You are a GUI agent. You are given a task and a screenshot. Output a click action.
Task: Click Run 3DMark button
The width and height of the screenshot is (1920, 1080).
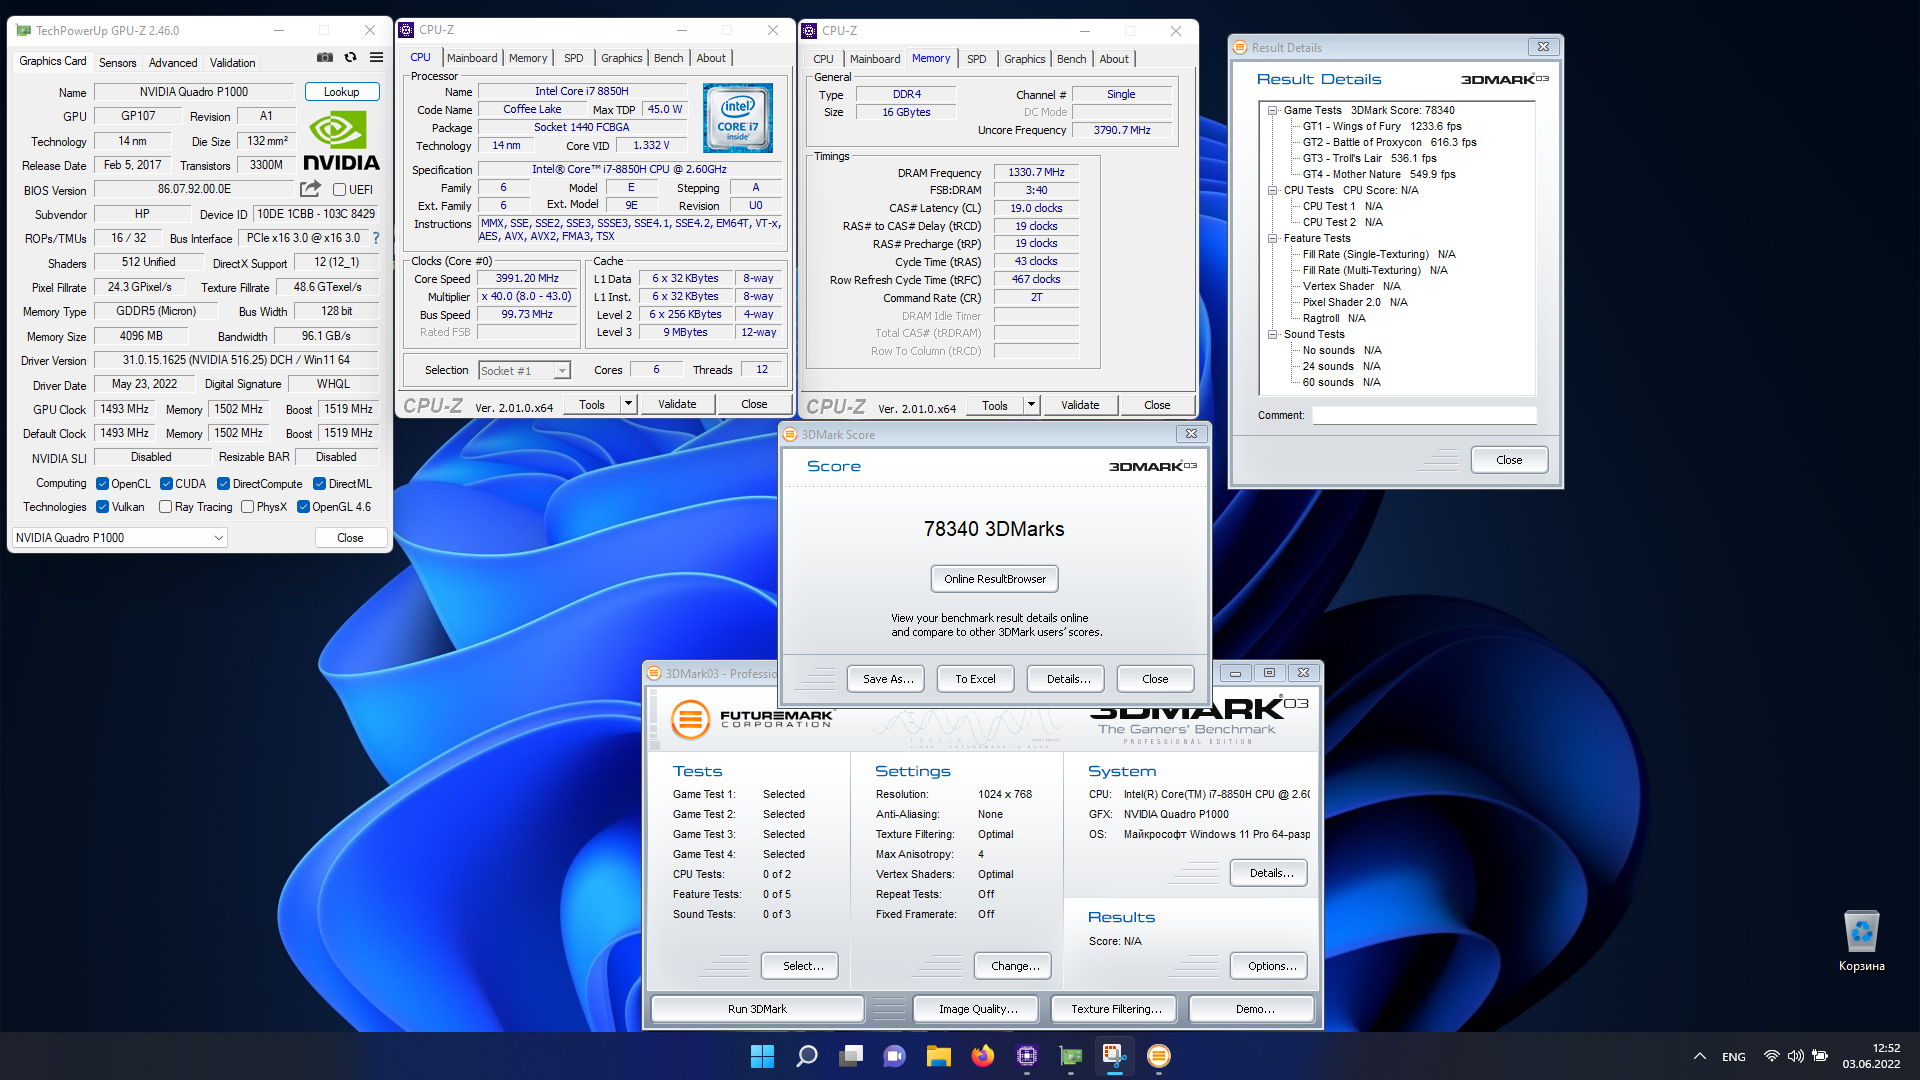(x=757, y=1009)
